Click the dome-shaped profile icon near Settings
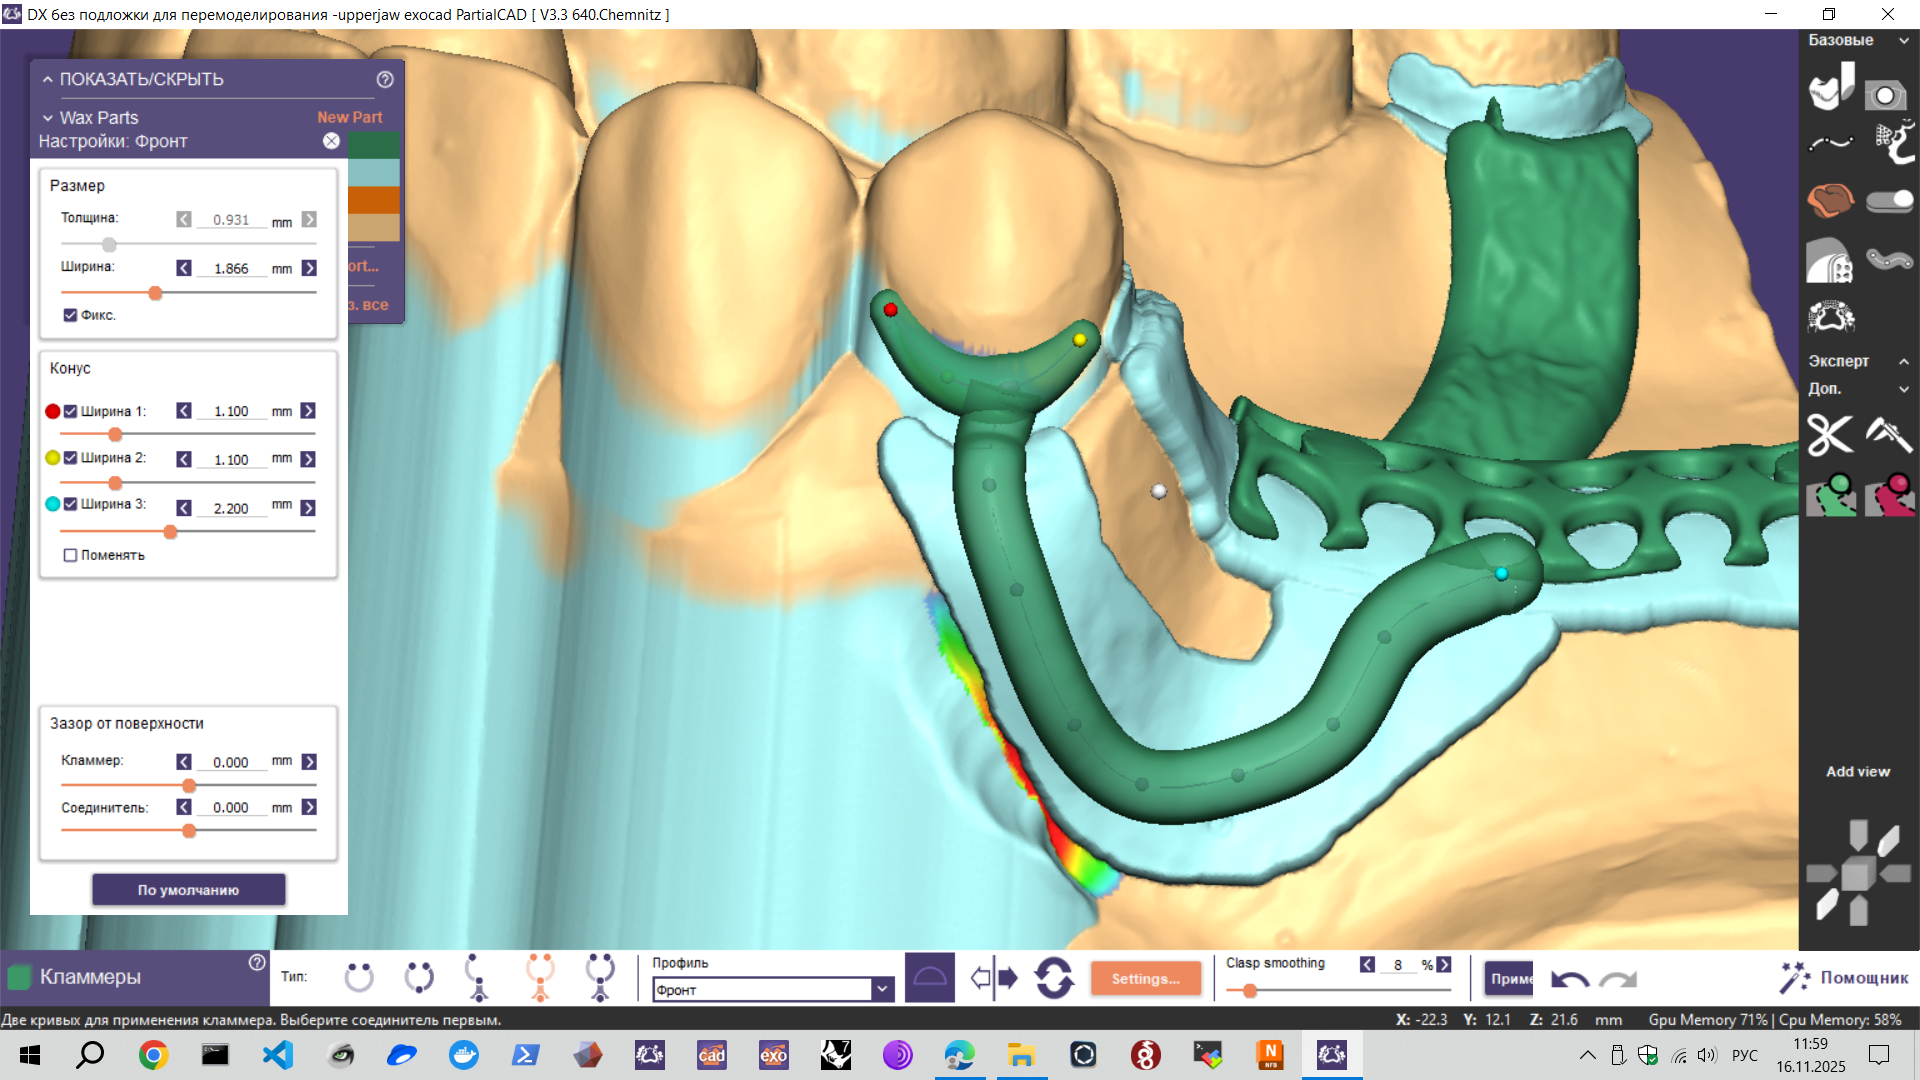 pos(930,977)
